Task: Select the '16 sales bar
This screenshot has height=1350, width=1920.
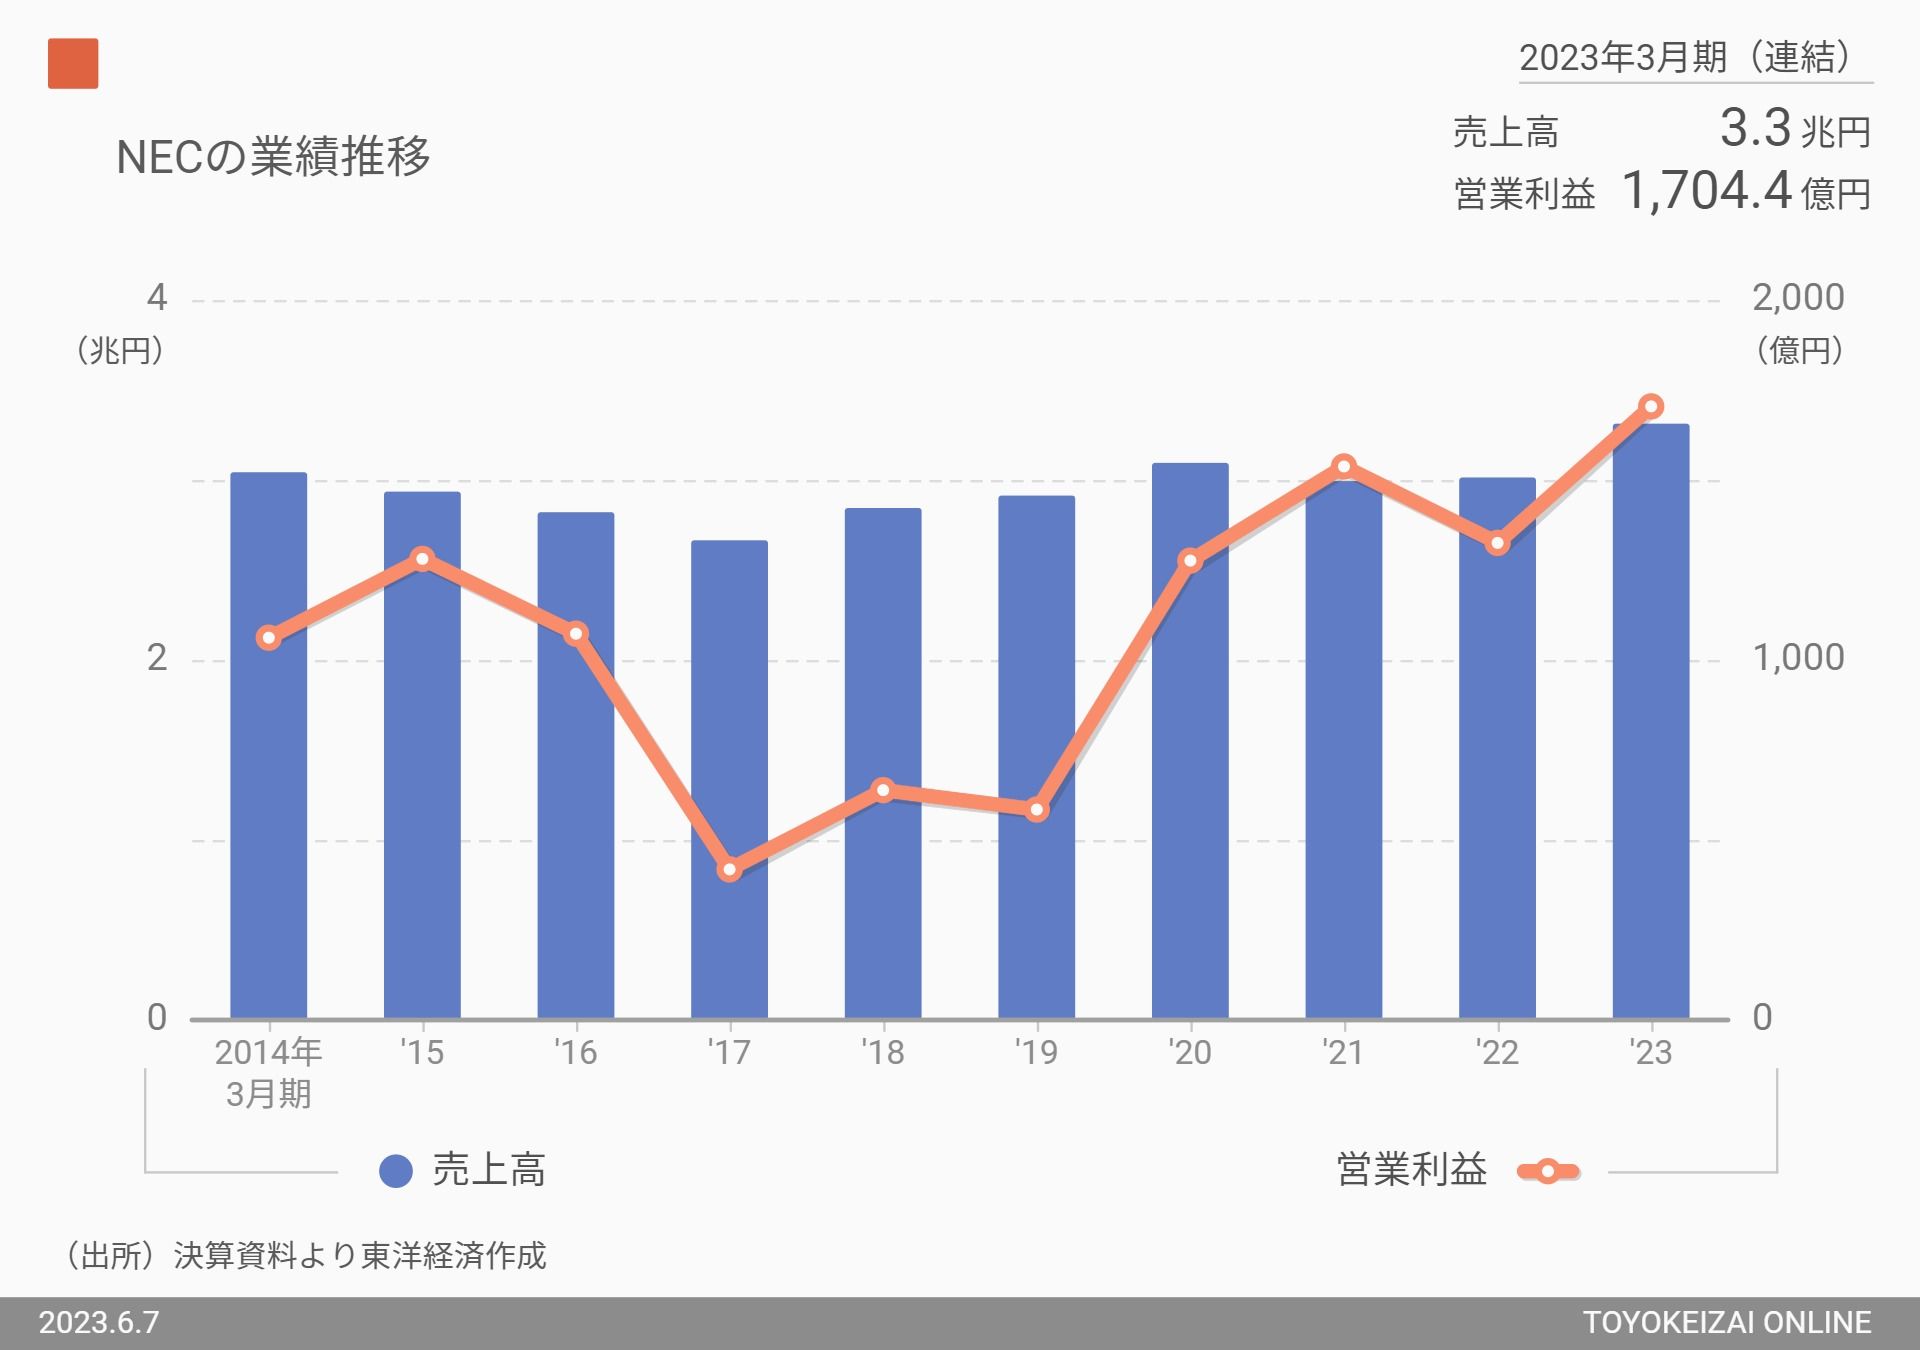Action: pos(576,766)
